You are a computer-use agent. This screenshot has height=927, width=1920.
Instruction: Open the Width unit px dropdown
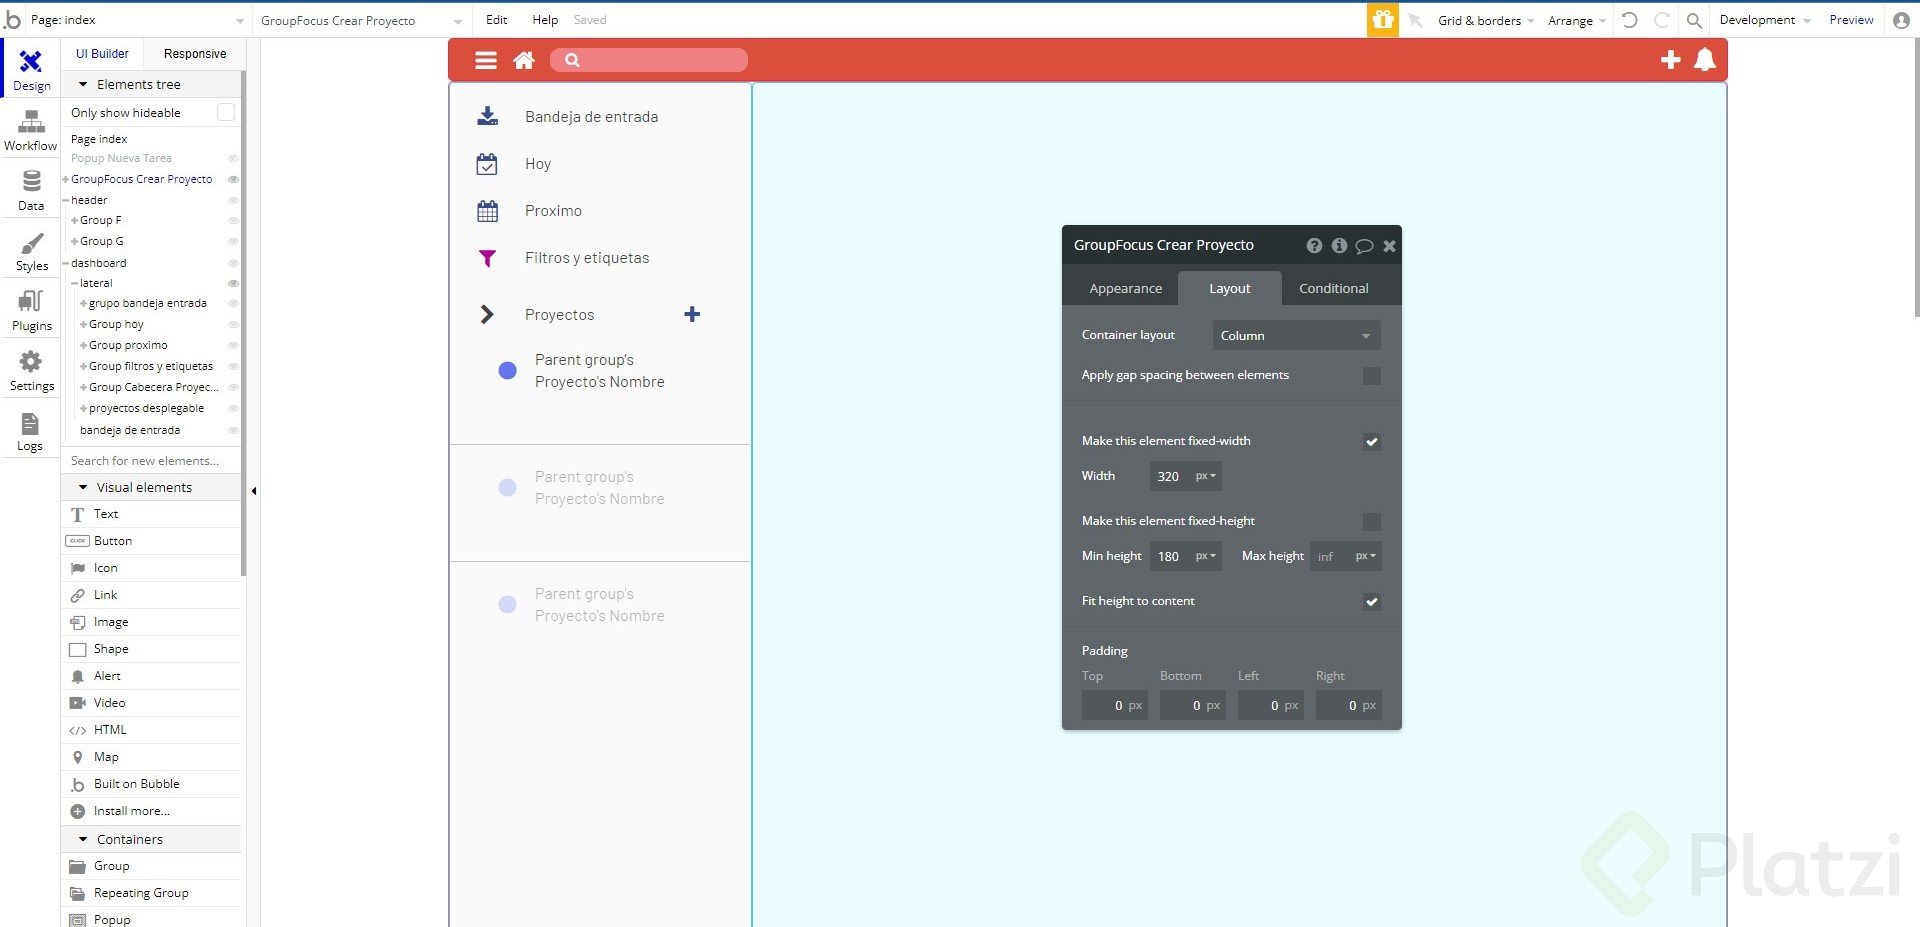coord(1206,476)
